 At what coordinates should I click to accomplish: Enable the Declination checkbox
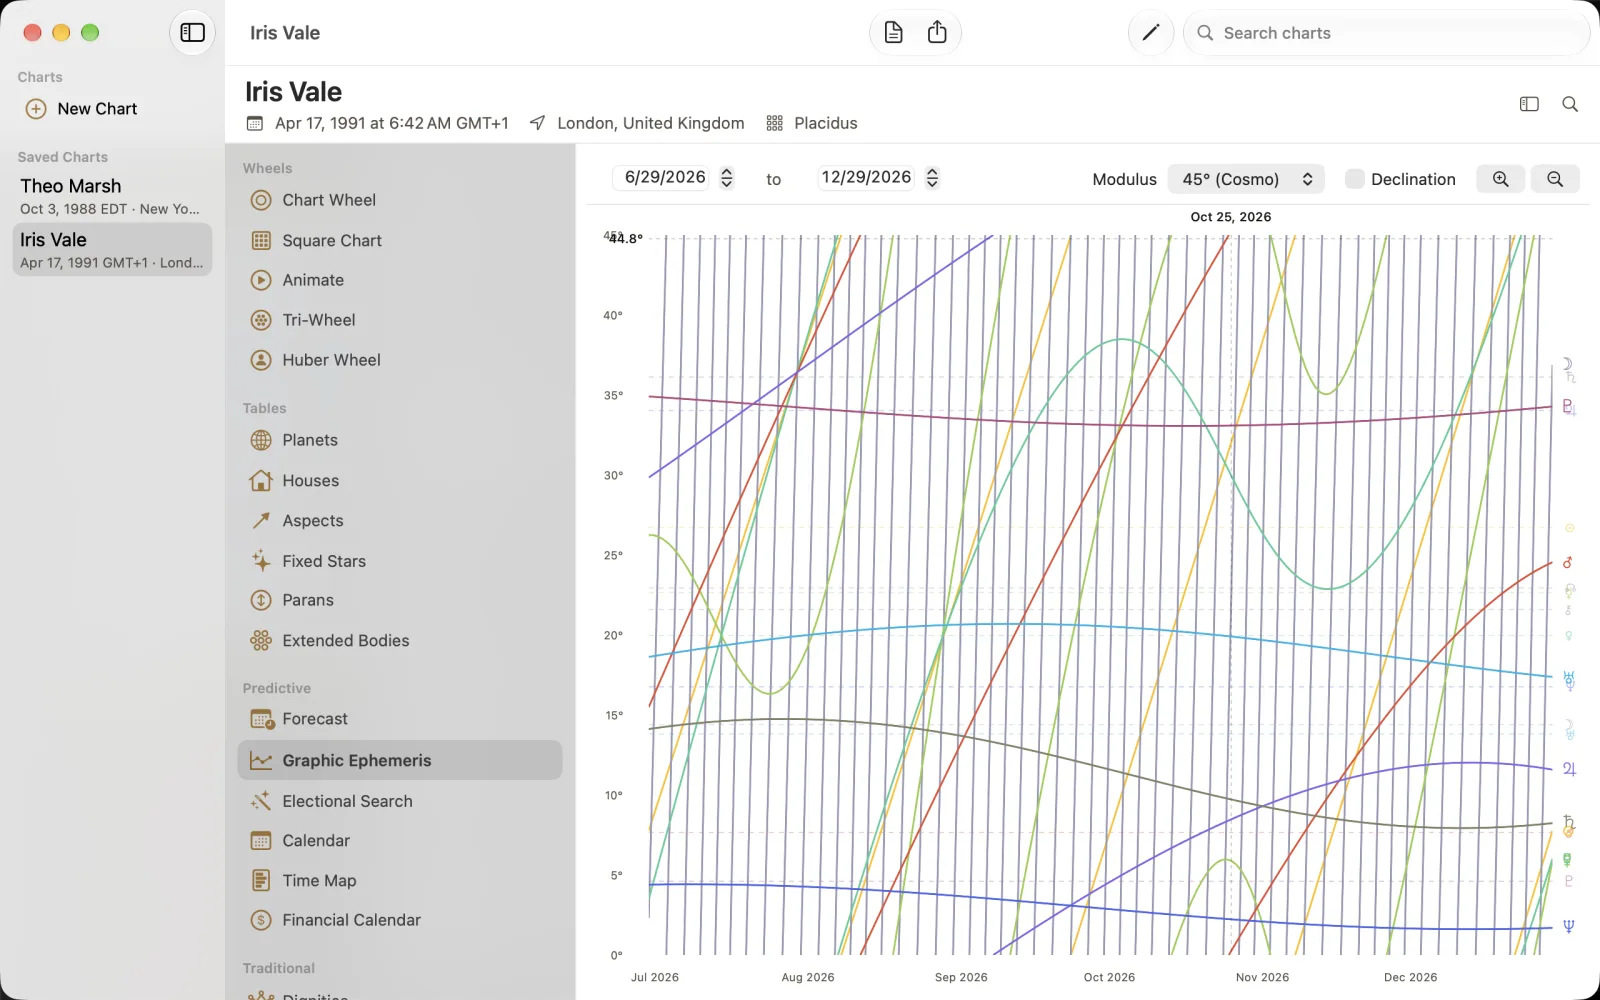point(1354,179)
